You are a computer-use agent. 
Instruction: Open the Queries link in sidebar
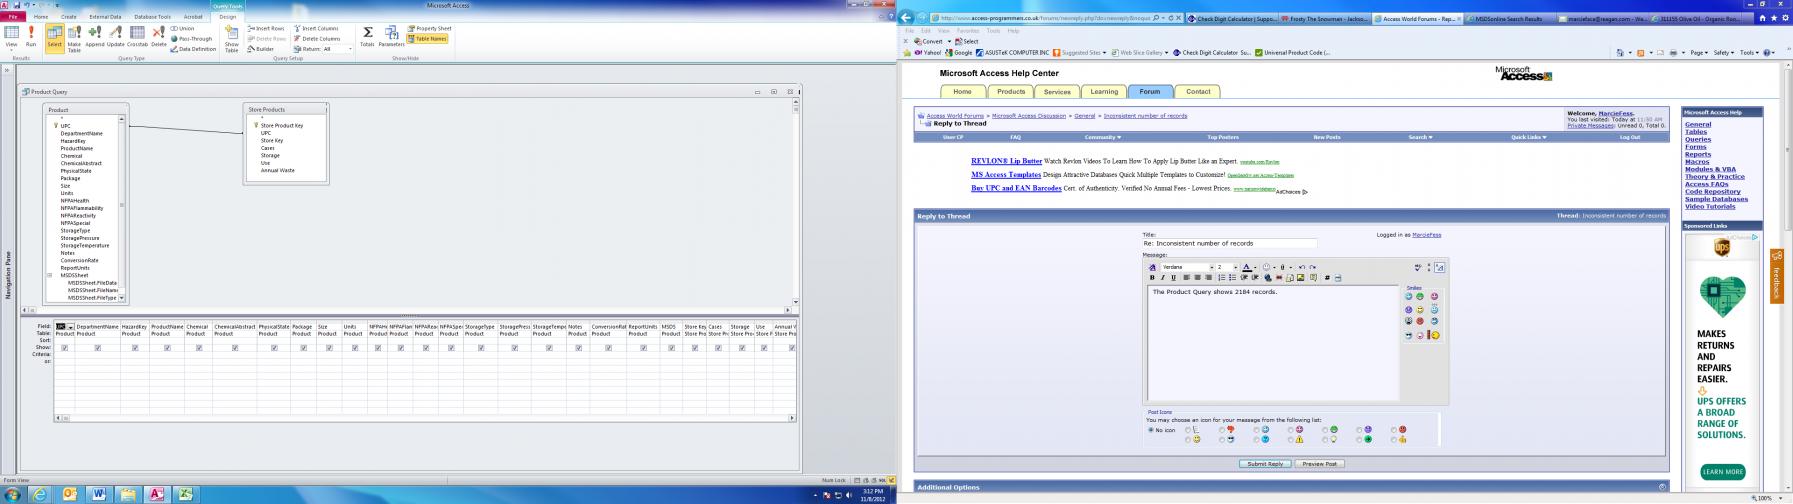point(1698,140)
